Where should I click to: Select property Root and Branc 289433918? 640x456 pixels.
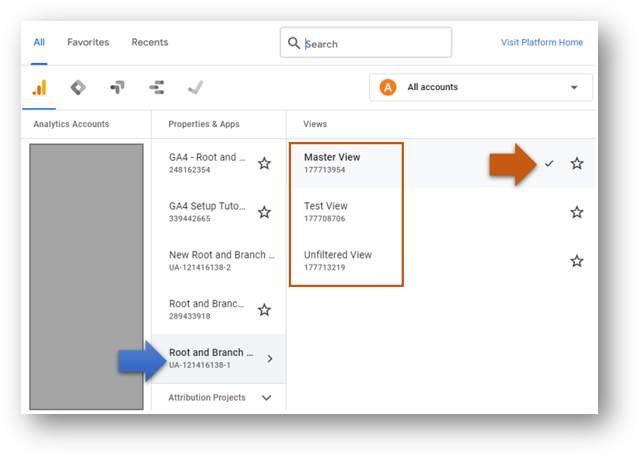[x=219, y=310]
